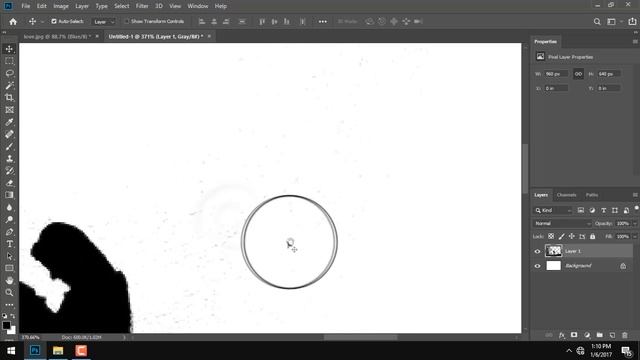640x360 pixels.
Task: Toggle the layer filtering on/off switch
Action: 636,209
